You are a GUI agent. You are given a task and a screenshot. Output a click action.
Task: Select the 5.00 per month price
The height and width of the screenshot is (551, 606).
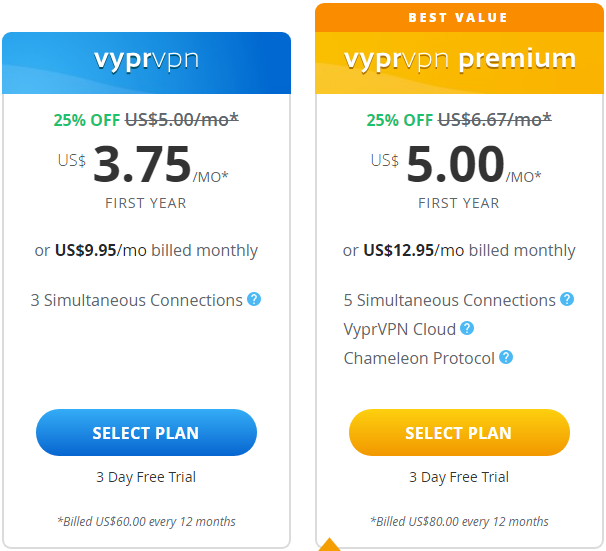pyautogui.click(x=456, y=164)
